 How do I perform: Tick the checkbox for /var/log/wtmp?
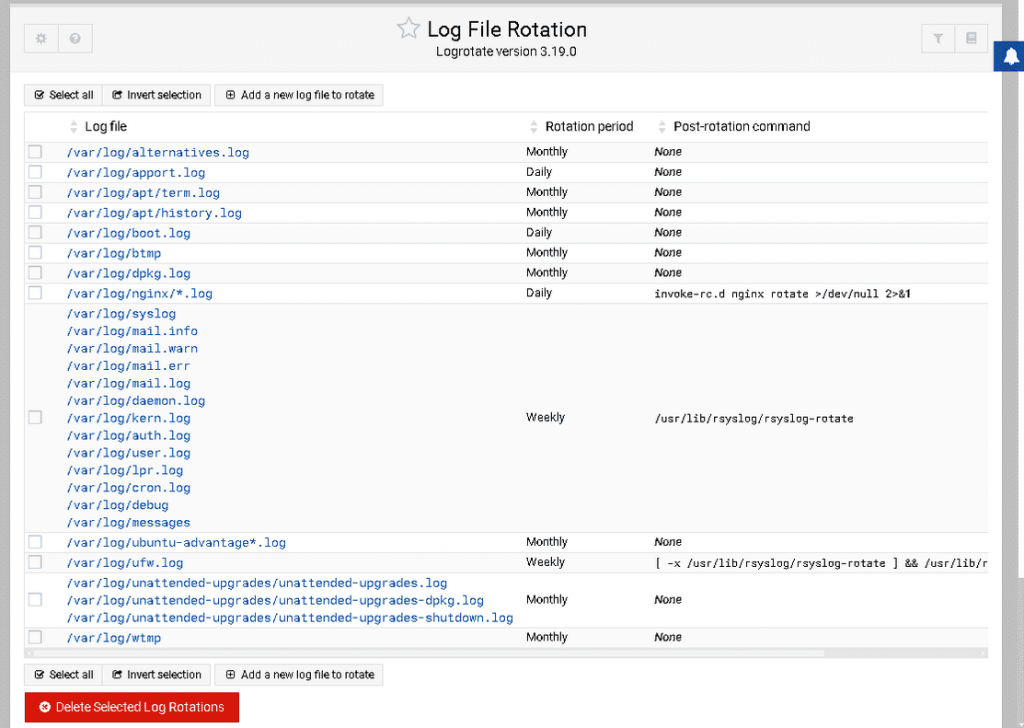click(x=35, y=637)
